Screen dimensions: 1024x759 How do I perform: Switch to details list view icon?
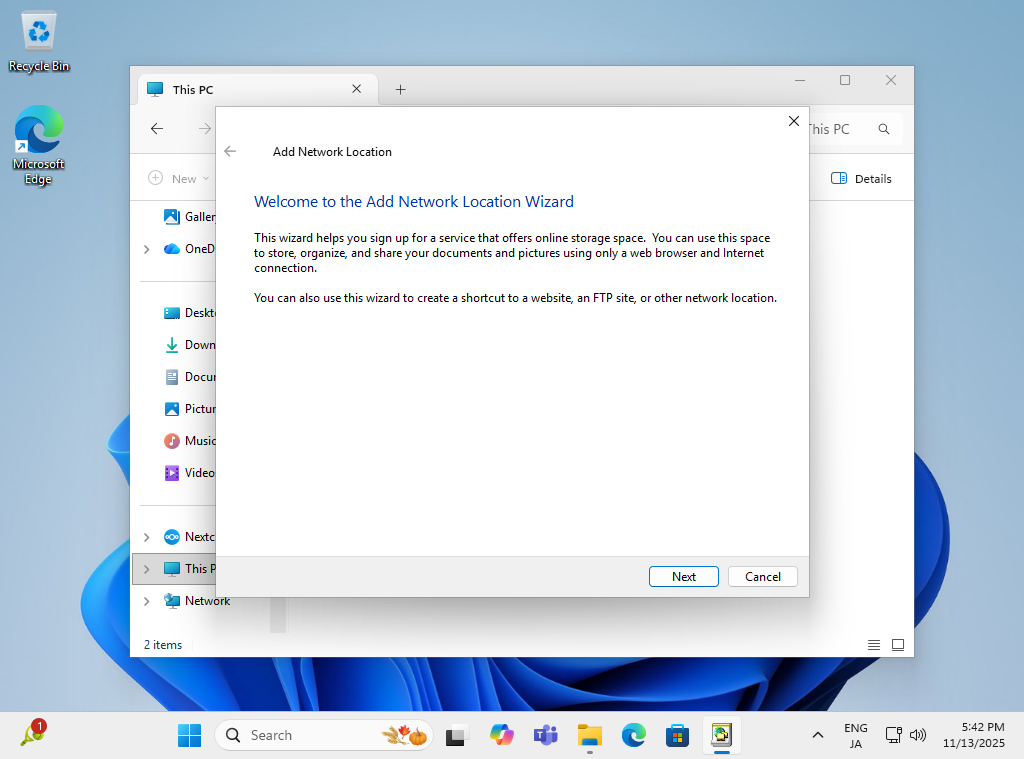pos(874,645)
